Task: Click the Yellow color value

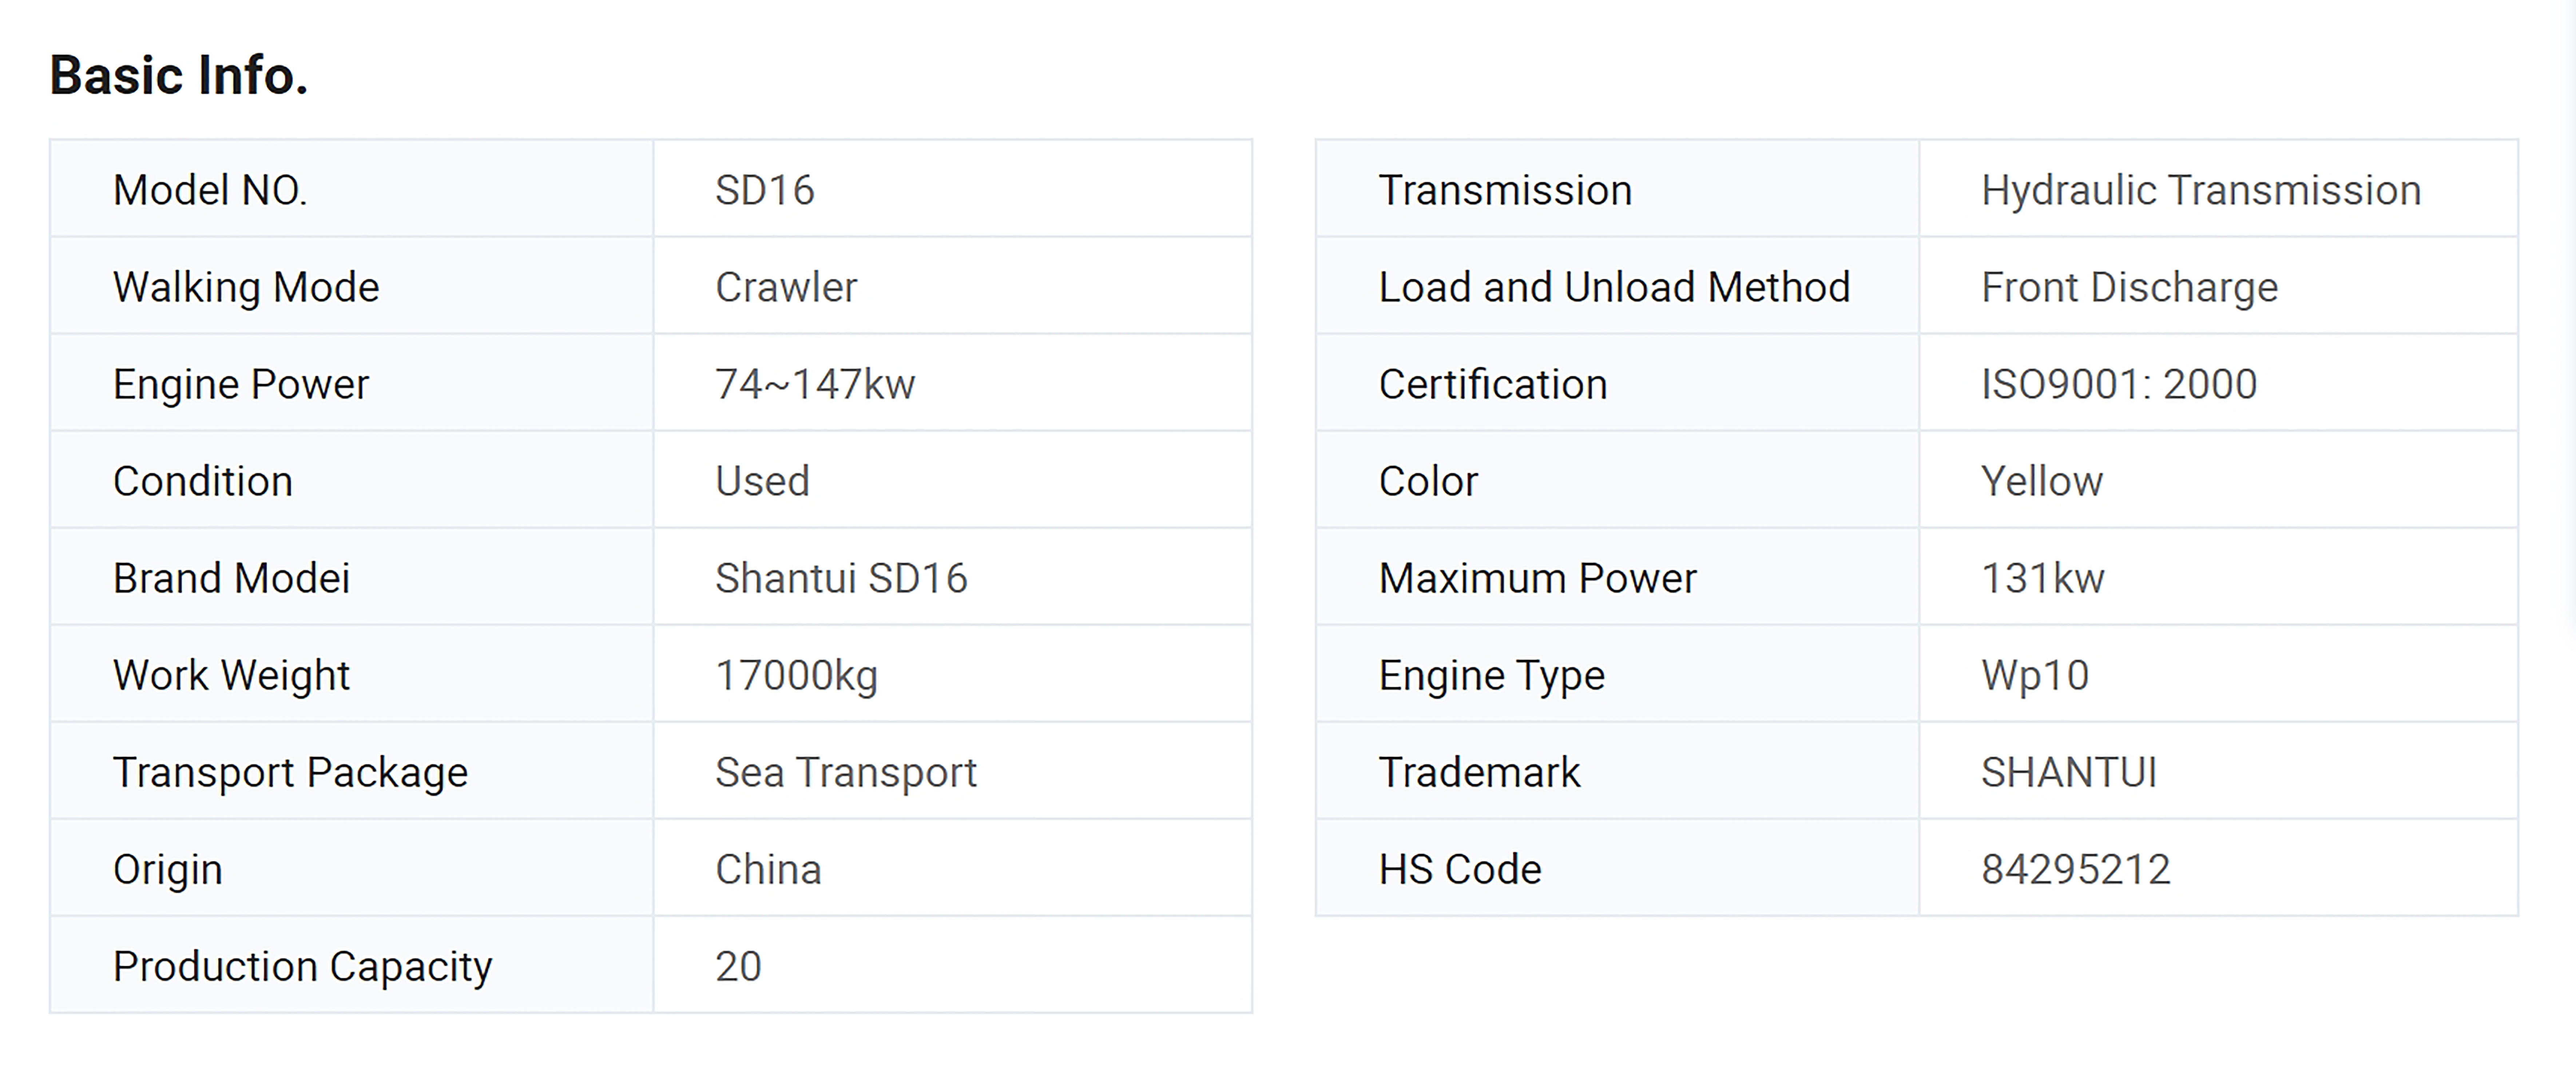Action: click(2042, 481)
